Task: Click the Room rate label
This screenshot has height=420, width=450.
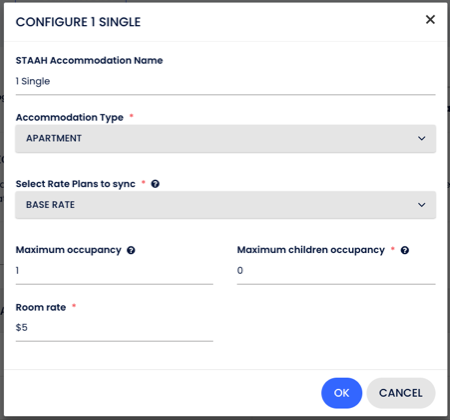Action: pos(41,307)
